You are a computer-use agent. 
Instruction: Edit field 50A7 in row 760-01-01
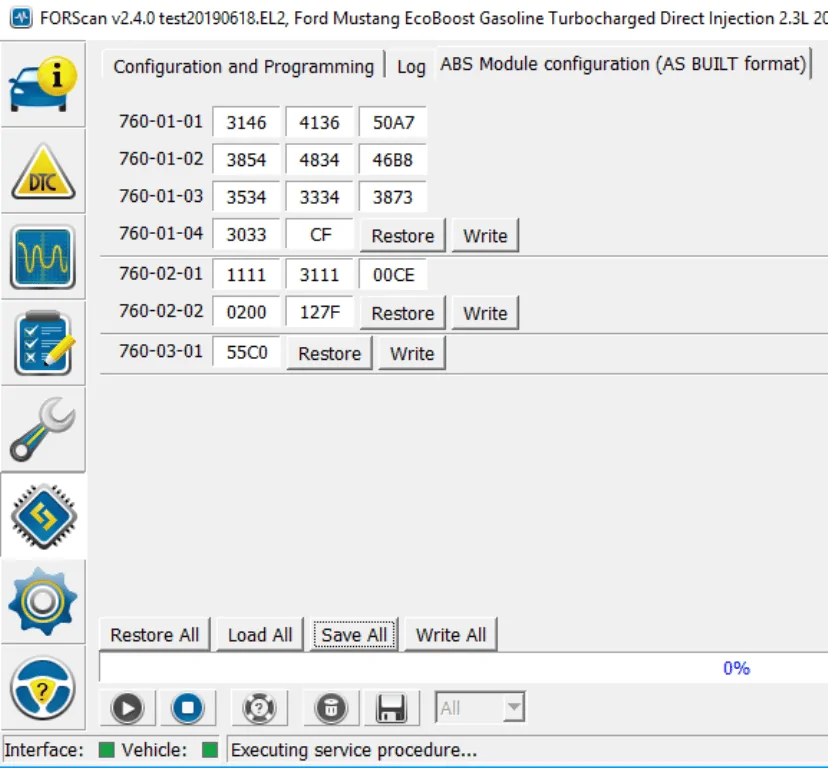click(392, 123)
